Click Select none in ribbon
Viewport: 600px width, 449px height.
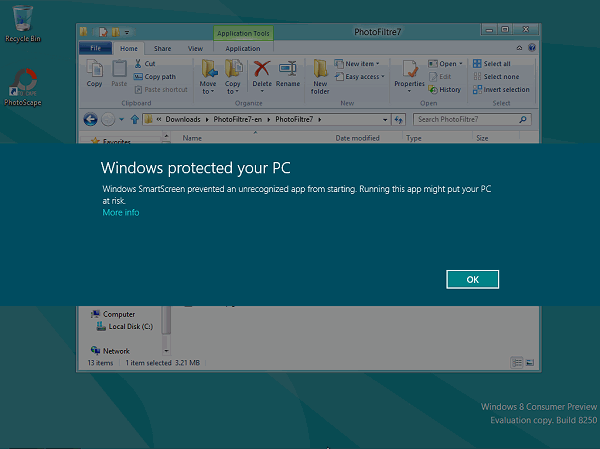click(496, 77)
